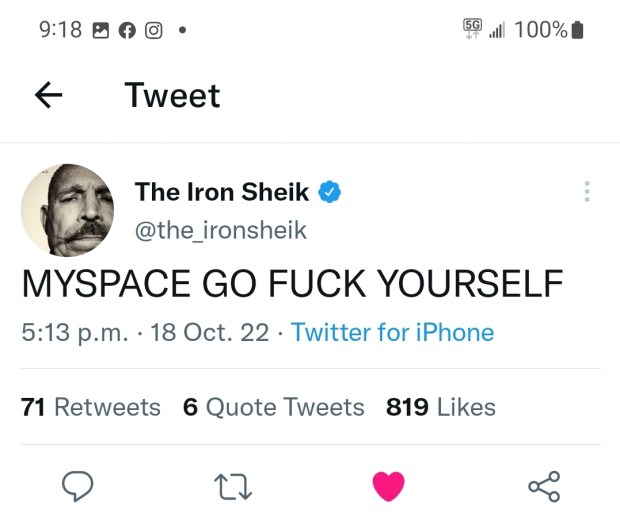Tap the Facebook notification icon in status bar
Image resolution: width=620 pixels, height=525 pixels.
[x=127, y=30]
